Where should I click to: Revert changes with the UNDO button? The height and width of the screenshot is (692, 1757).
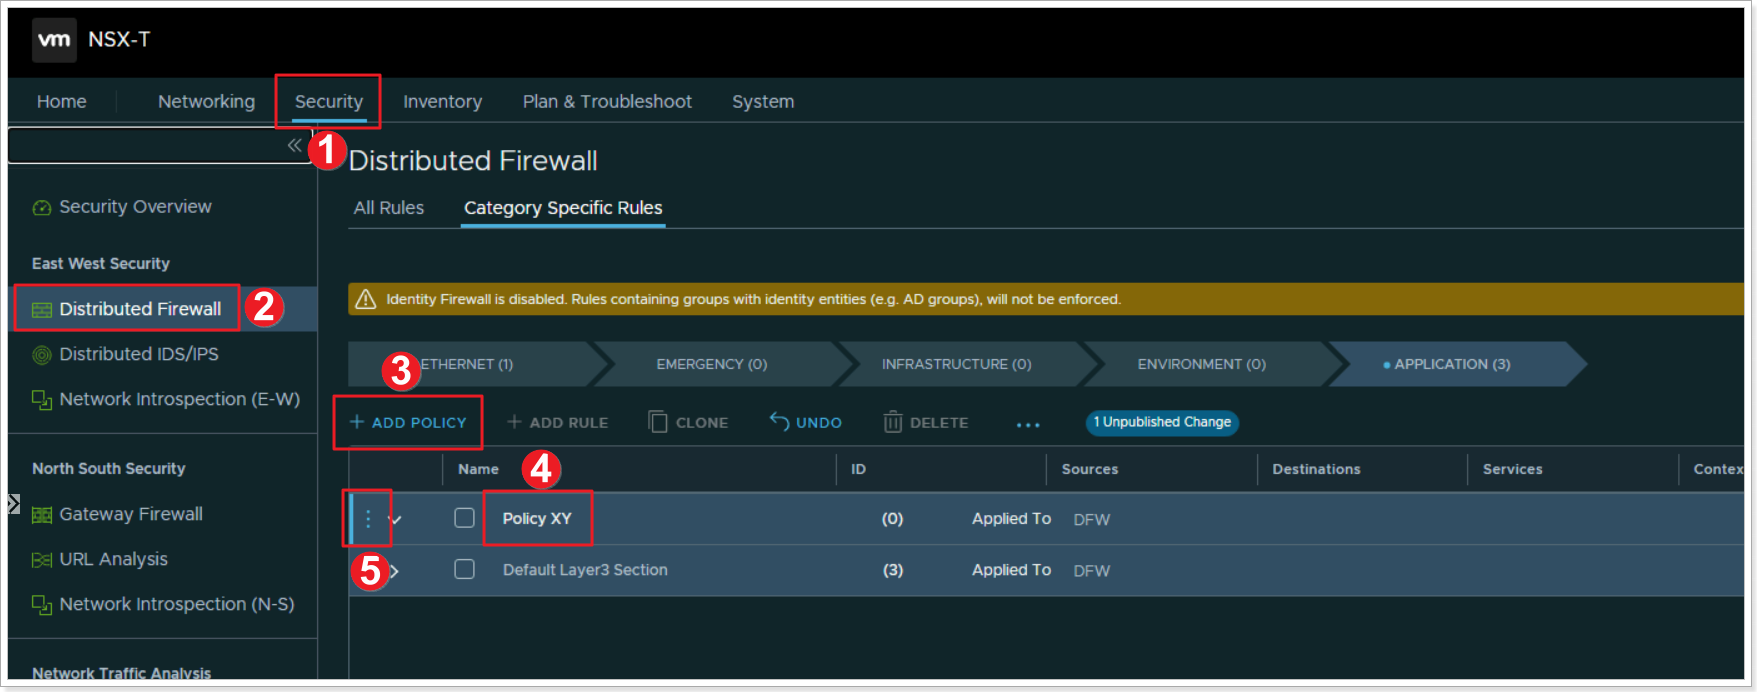point(806,422)
